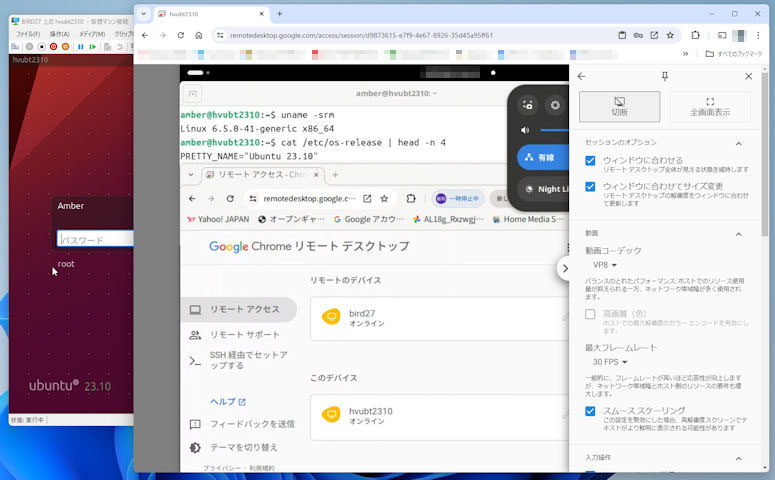Open the メディア menu in Hyper-V window

coord(92,34)
